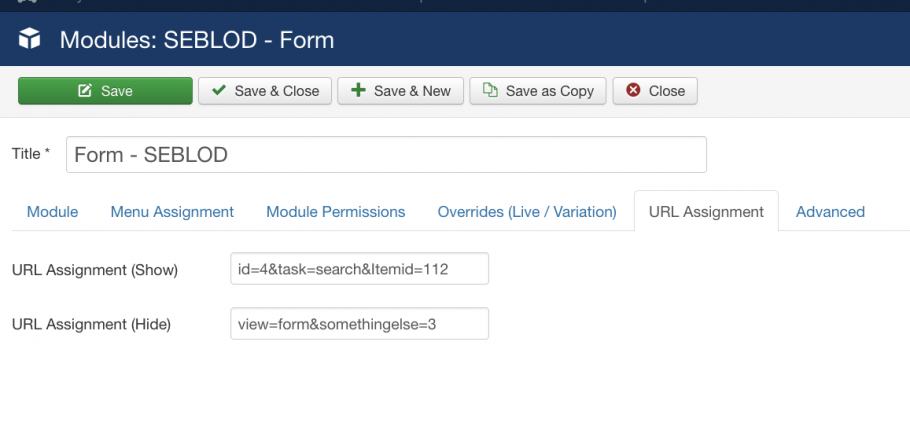The image size is (910, 430).
Task: Open the Menu Assignment tab
Action: 172,212
